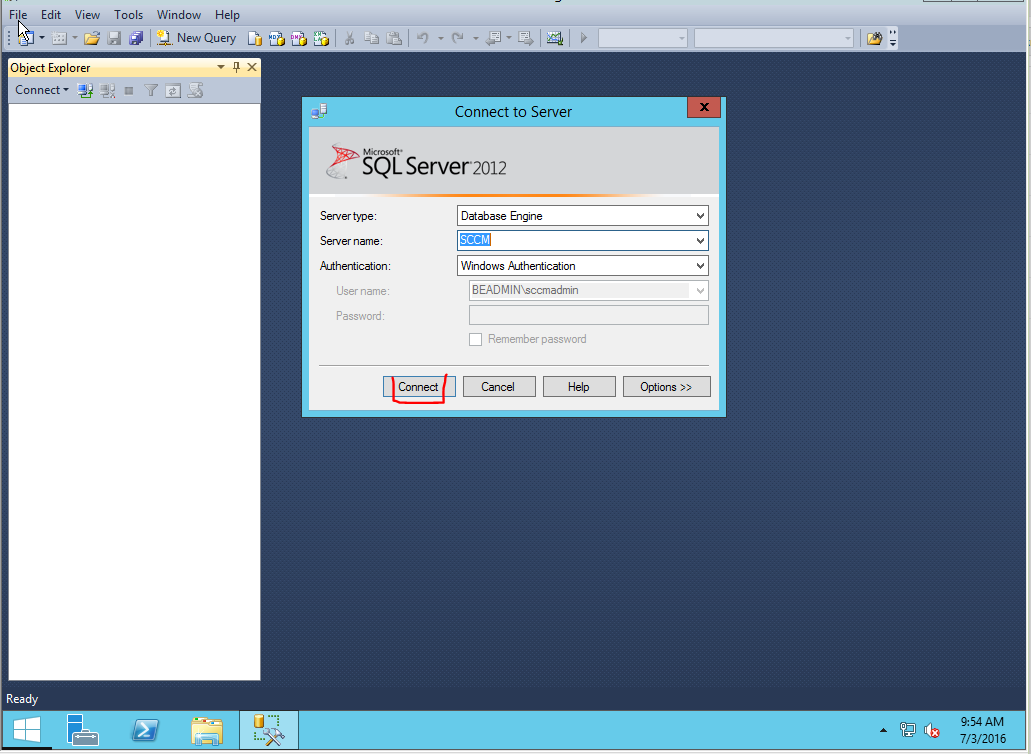Expand the New Project icon dropdown arrow
Viewport: 1031px width, 754px height.
(x=42, y=38)
